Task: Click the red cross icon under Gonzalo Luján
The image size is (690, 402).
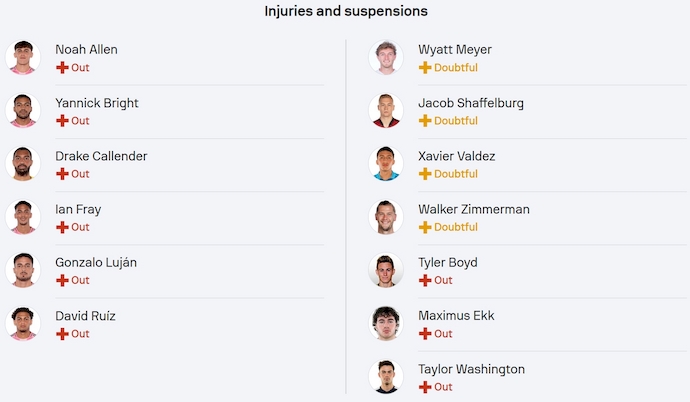Action: tap(62, 280)
